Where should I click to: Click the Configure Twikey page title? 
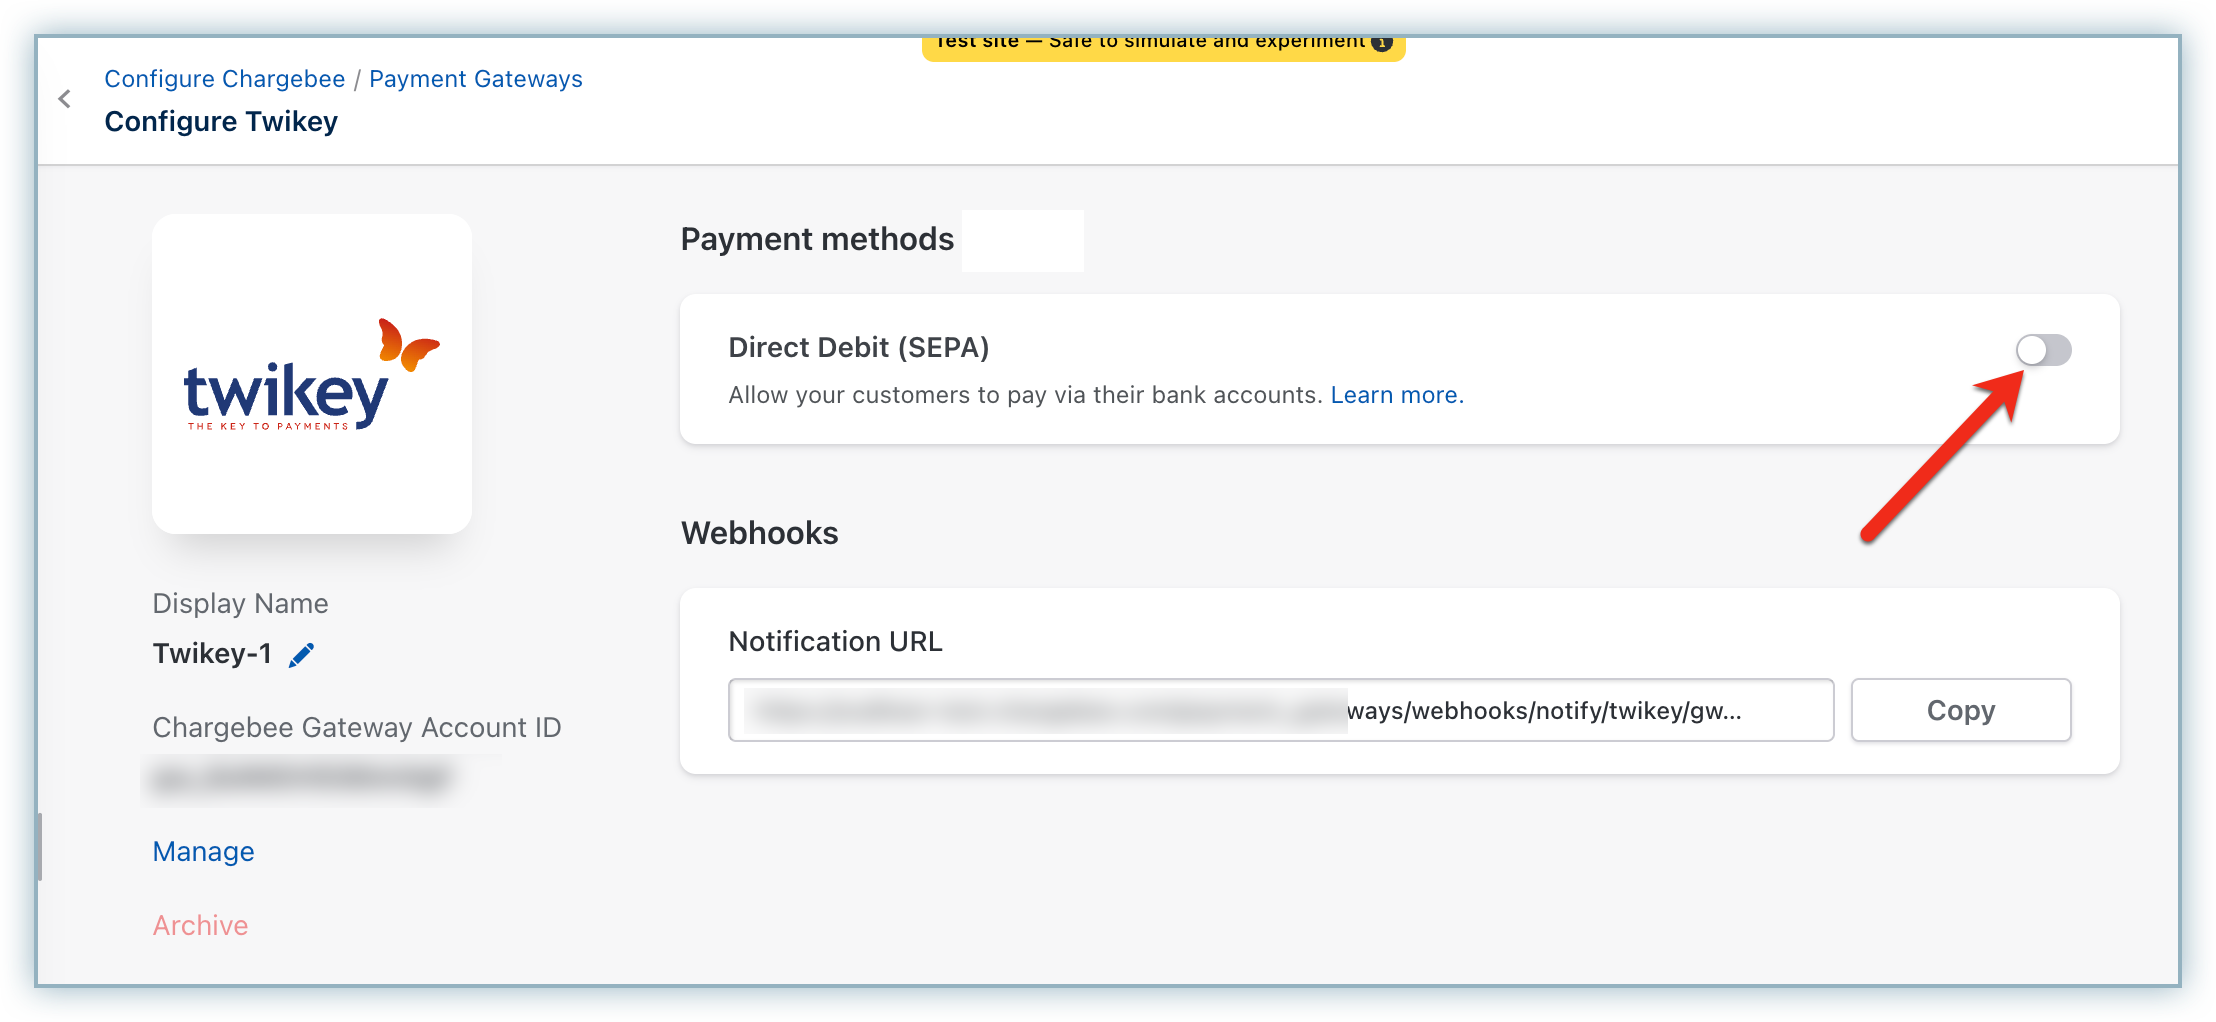221,122
